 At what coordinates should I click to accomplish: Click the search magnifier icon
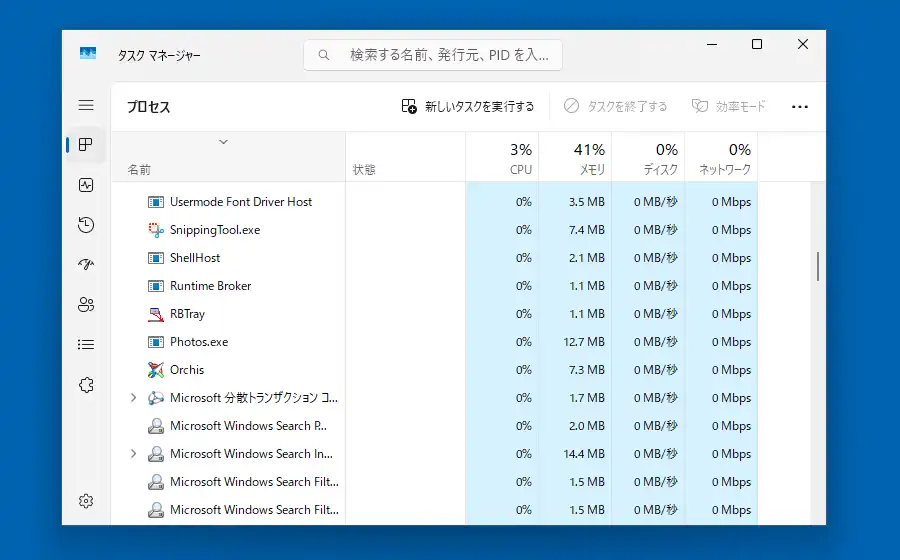(x=324, y=55)
